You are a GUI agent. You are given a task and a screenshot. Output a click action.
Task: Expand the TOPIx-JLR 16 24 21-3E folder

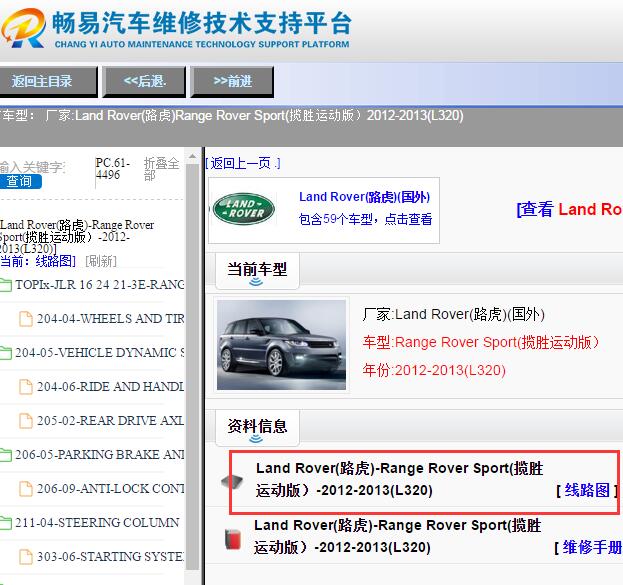tap(99, 285)
